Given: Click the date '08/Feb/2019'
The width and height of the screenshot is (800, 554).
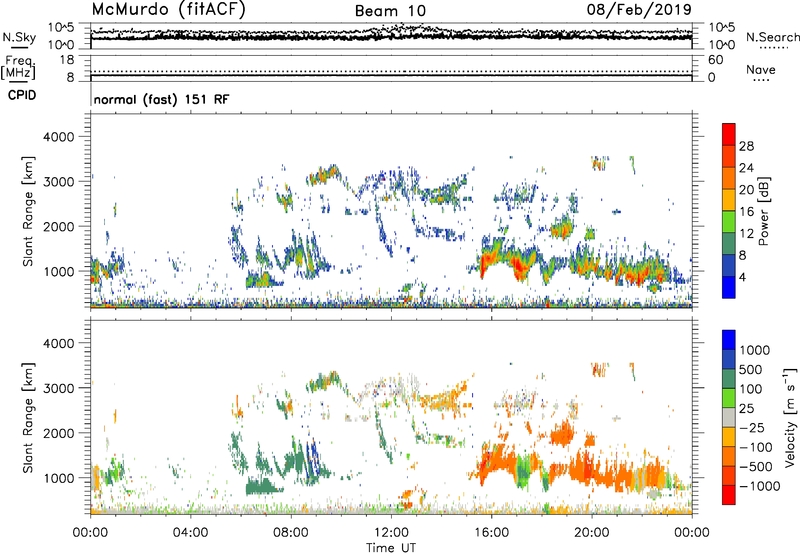Looking at the screenshot, I should tap(639, 9).
